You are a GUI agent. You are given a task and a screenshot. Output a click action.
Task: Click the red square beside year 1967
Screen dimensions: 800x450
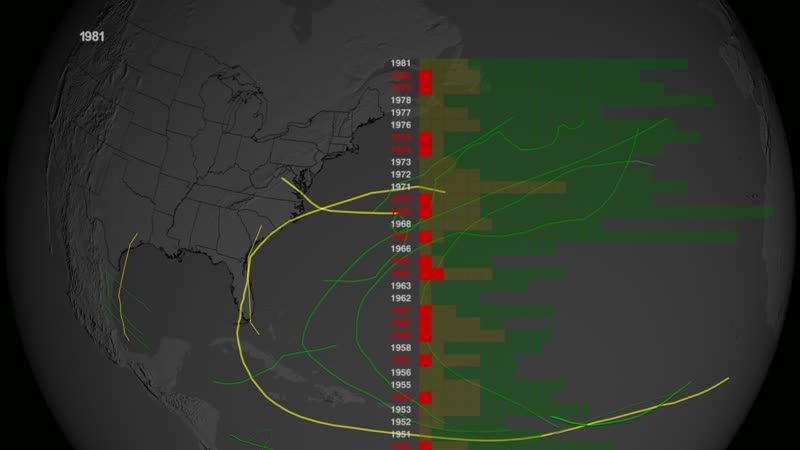tap(425, 237)
